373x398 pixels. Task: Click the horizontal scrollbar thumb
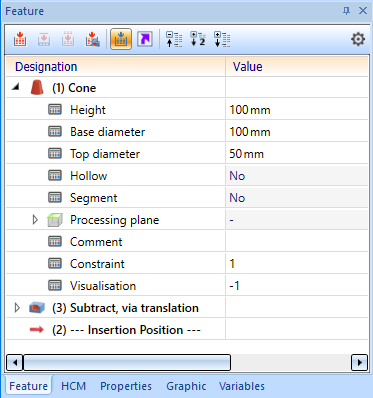127,362
